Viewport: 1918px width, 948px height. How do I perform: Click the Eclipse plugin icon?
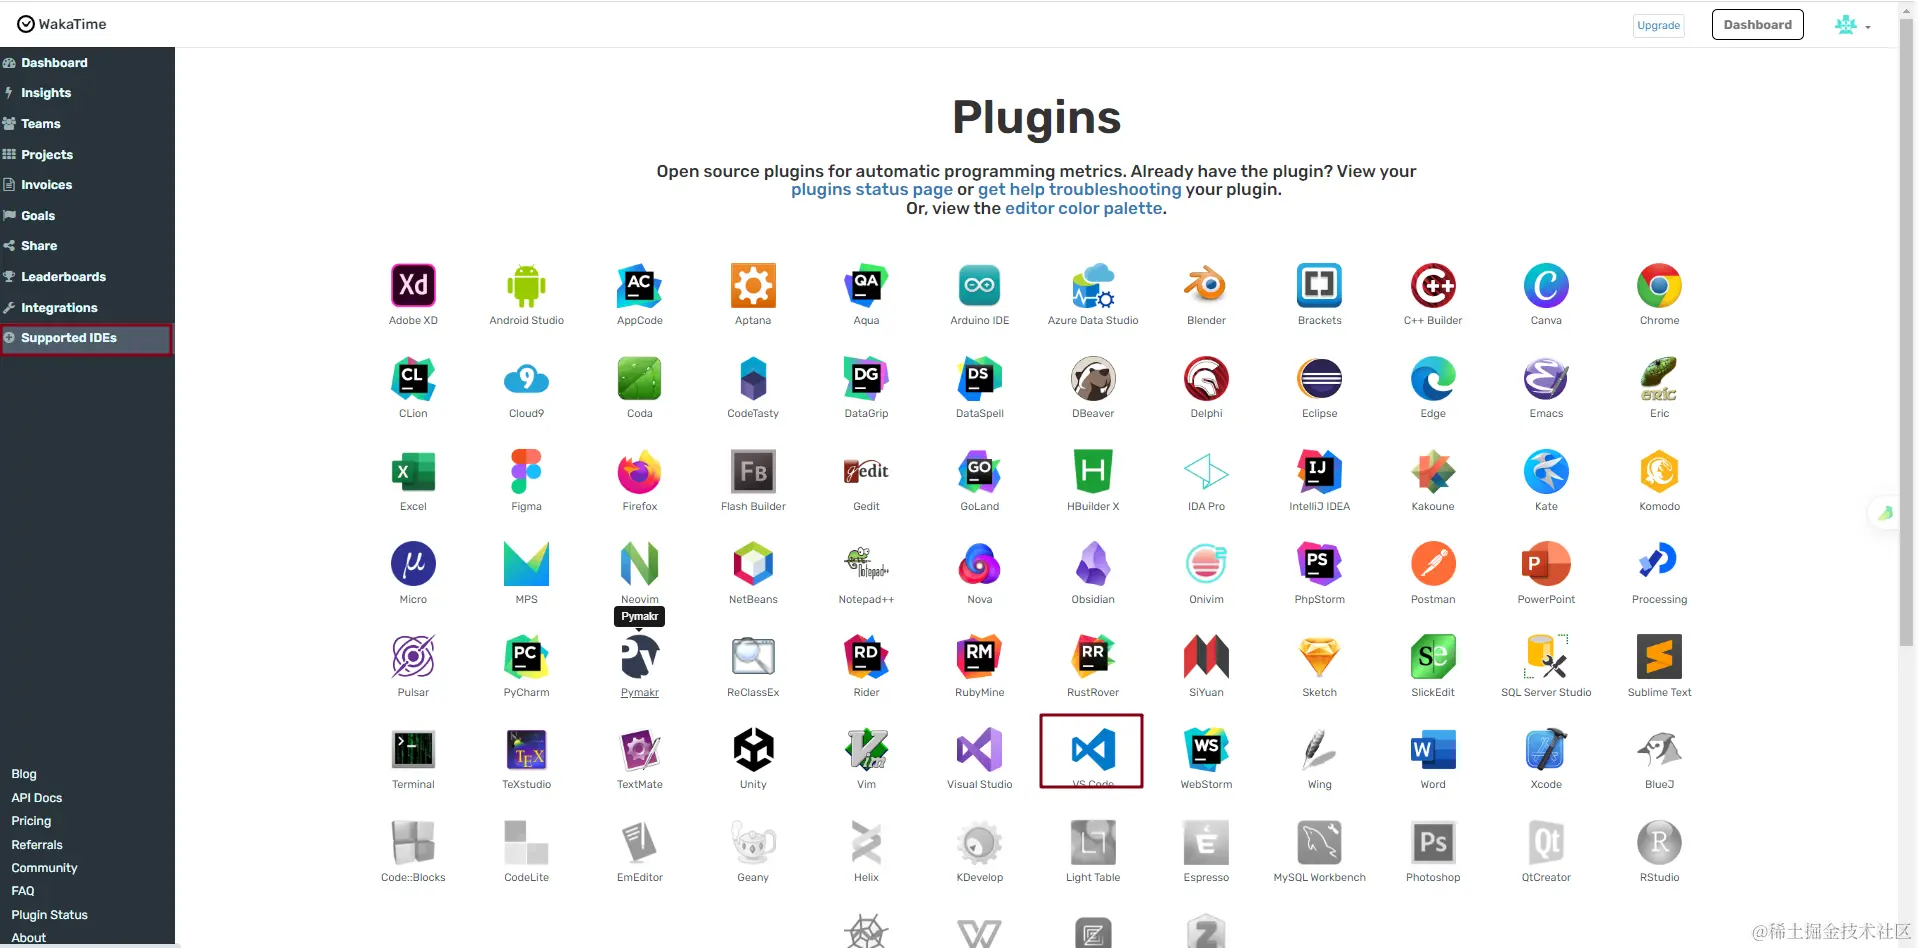(x=1320, y=379)
